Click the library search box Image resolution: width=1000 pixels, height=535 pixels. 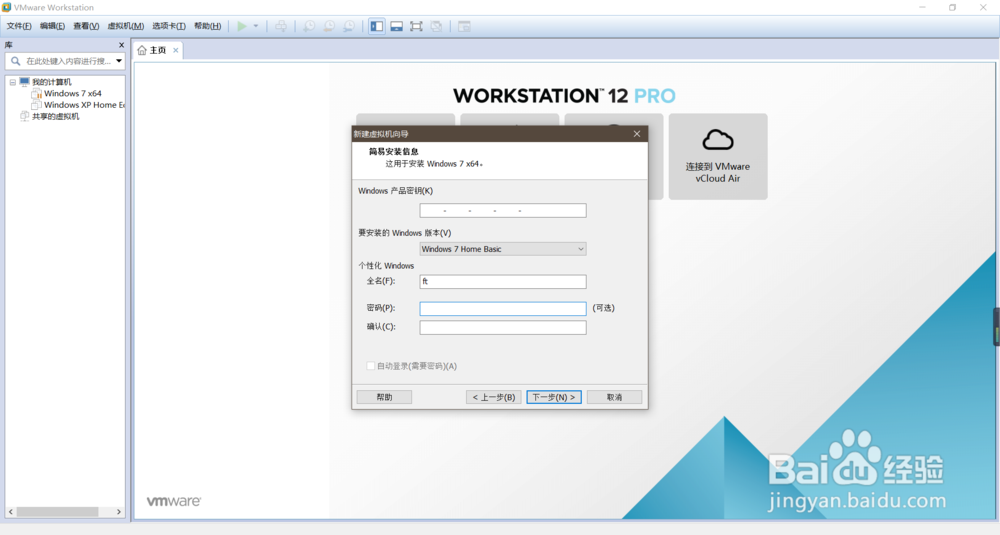(x=65, y=61)
